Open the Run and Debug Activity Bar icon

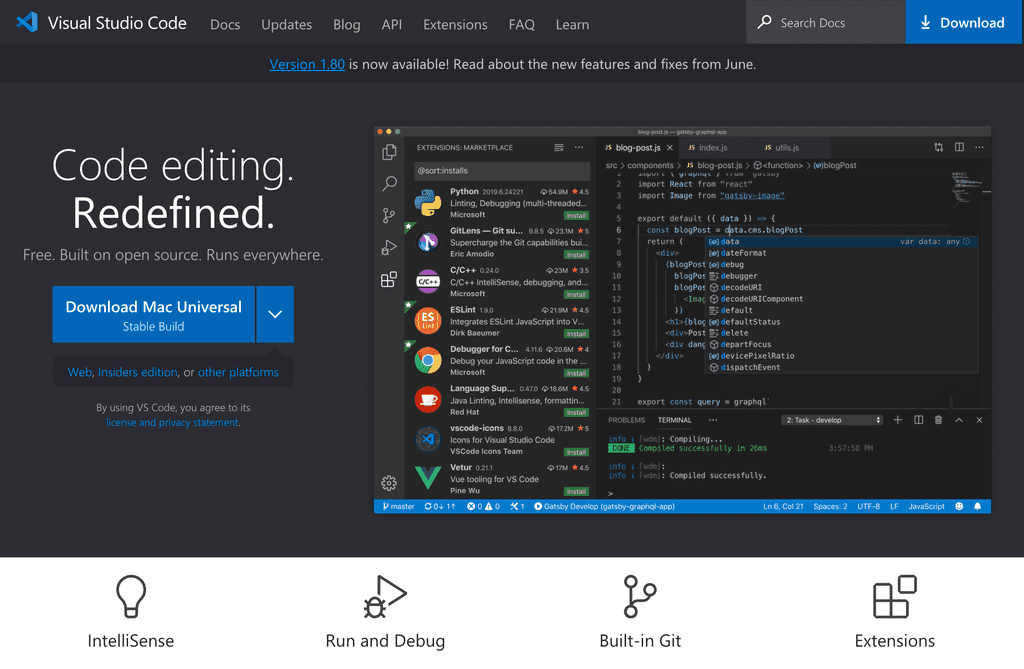[389, 247]
